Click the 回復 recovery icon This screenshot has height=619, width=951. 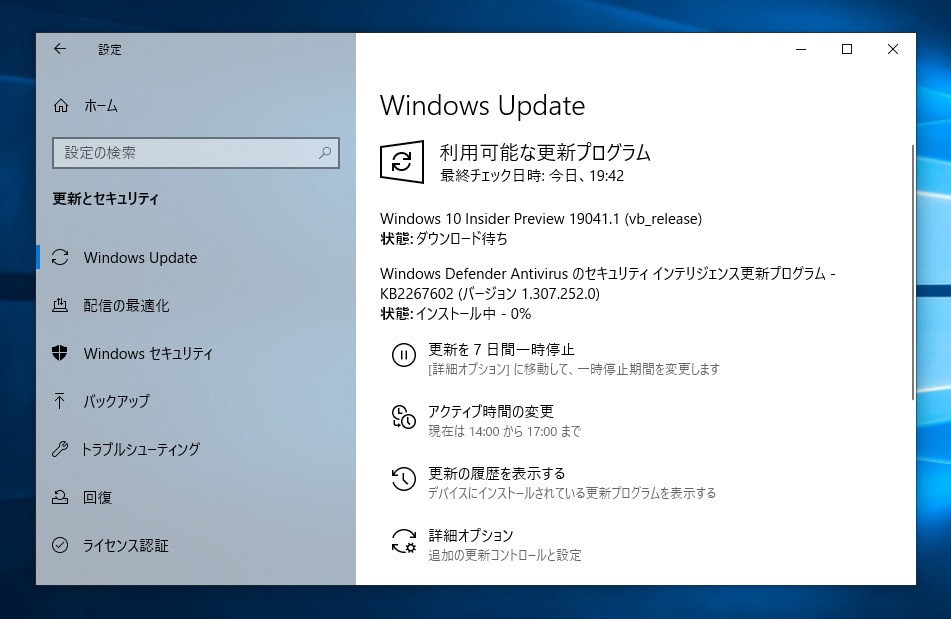[60, 497]
